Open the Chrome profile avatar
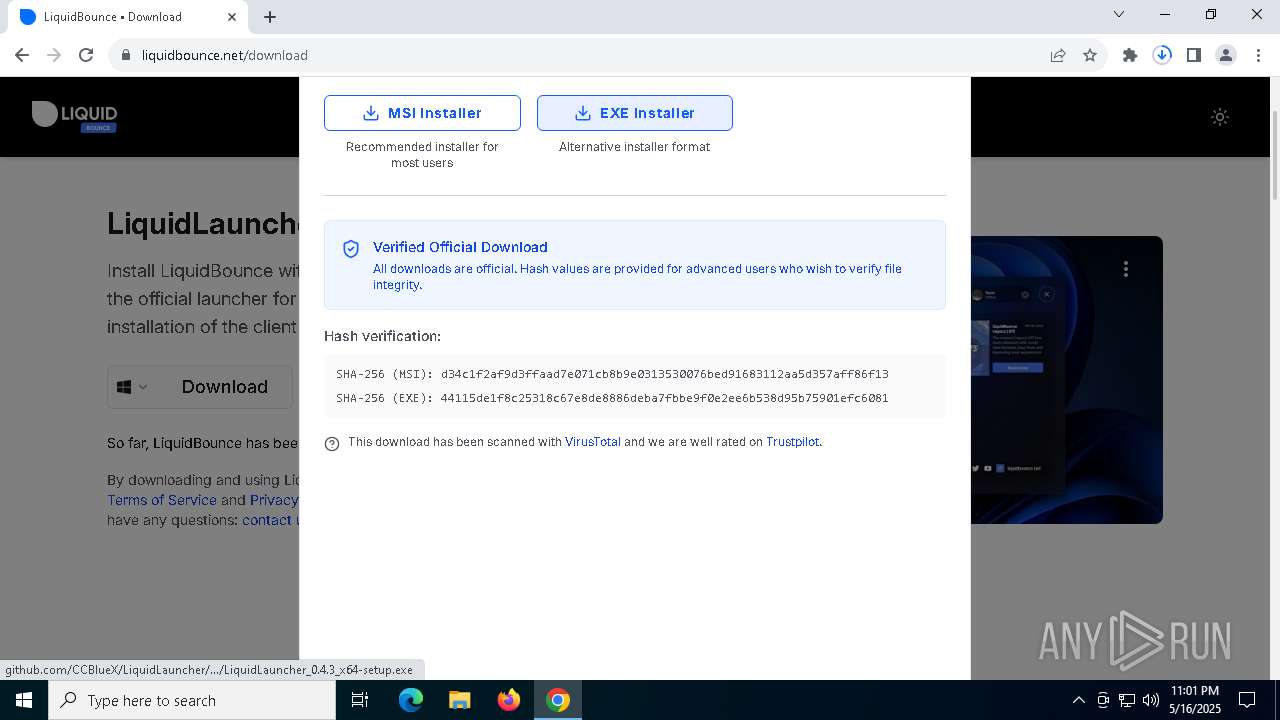The width and height of the screenshot is (1280, 720). coord(1226,55)
